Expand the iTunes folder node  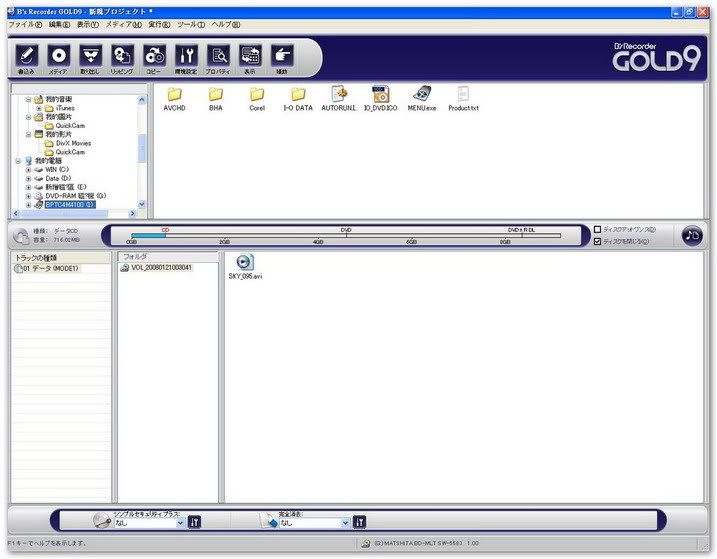(x=39, y=108)
